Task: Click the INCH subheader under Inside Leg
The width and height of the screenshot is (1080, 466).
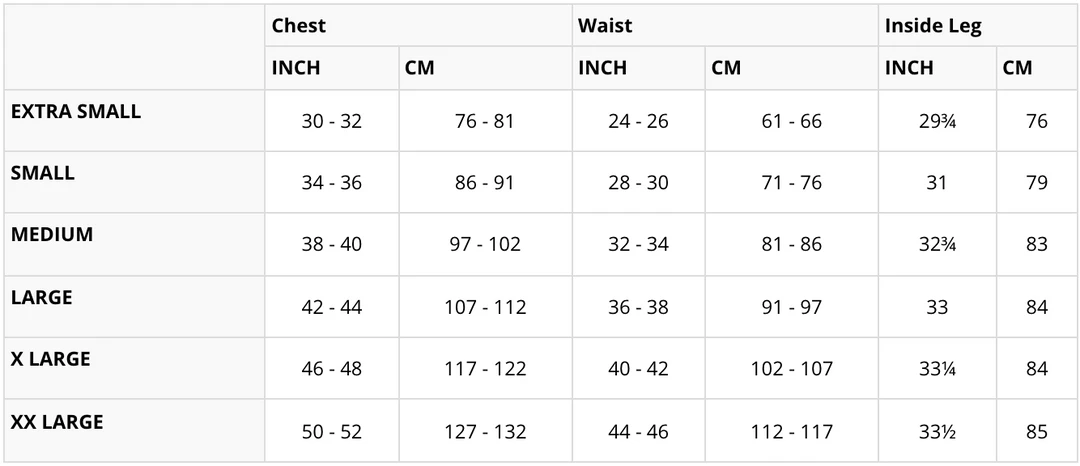Action: [909, 68]
